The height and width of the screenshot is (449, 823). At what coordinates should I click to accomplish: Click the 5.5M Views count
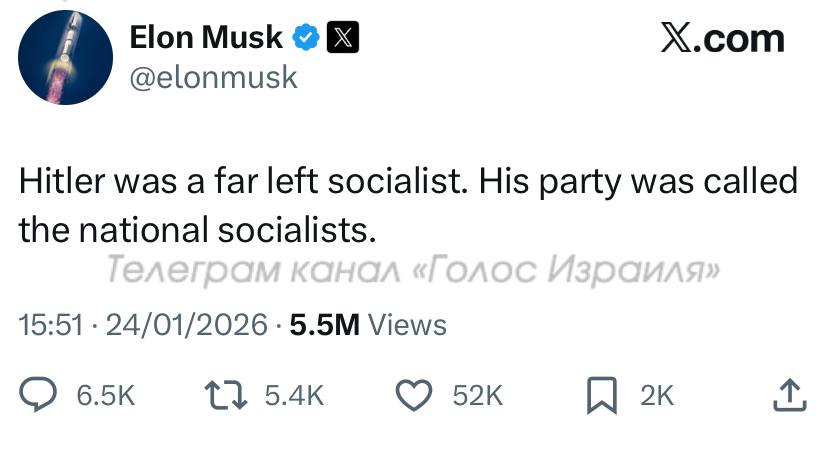coord(367,324)
